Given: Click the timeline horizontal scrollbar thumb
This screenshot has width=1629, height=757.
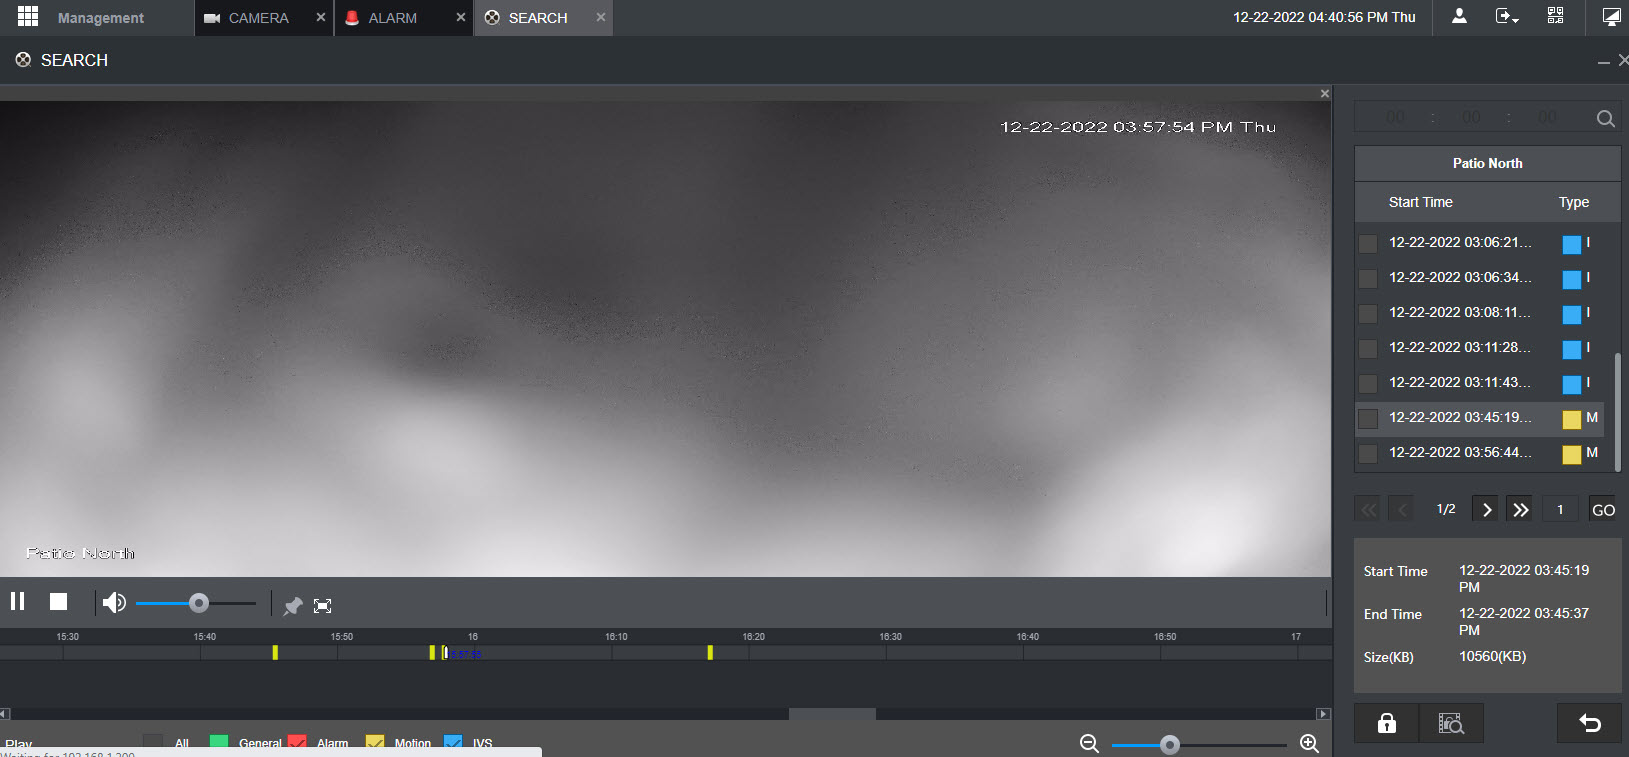Looking at the screenshot, I should pos(832,714).
